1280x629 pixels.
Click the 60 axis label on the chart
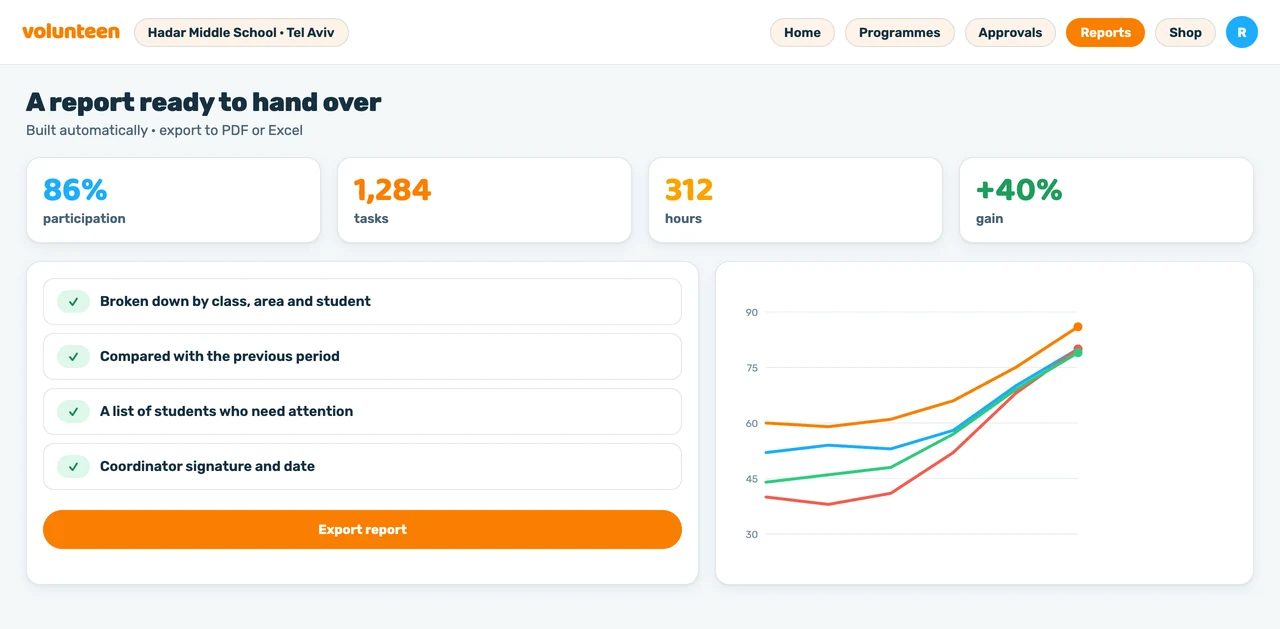tap(752, 424)
